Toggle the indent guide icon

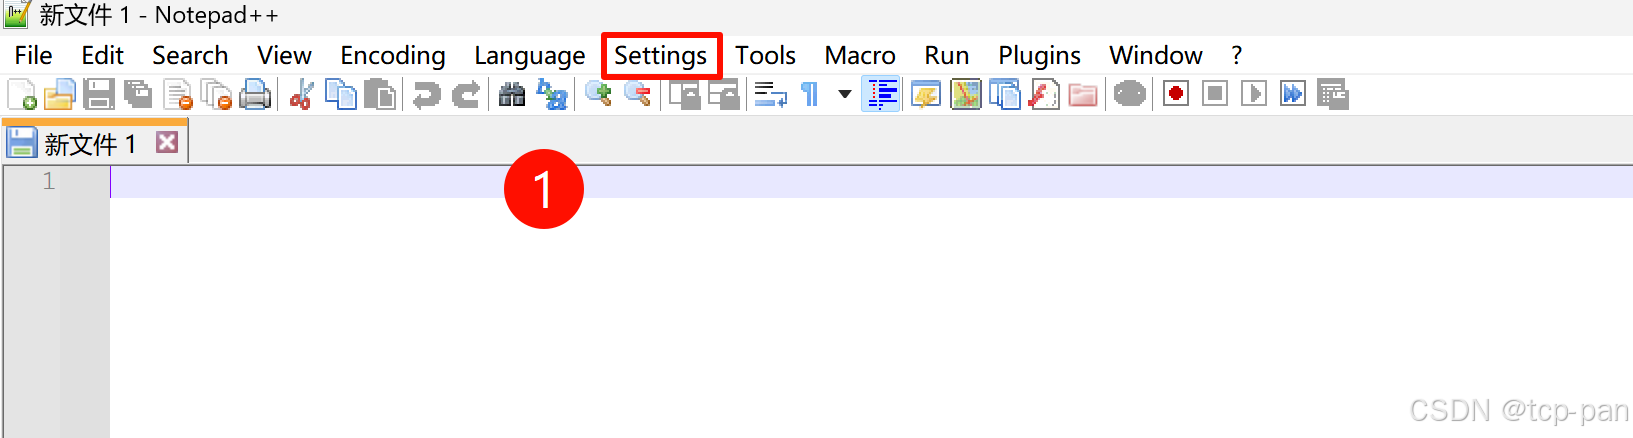881,95
